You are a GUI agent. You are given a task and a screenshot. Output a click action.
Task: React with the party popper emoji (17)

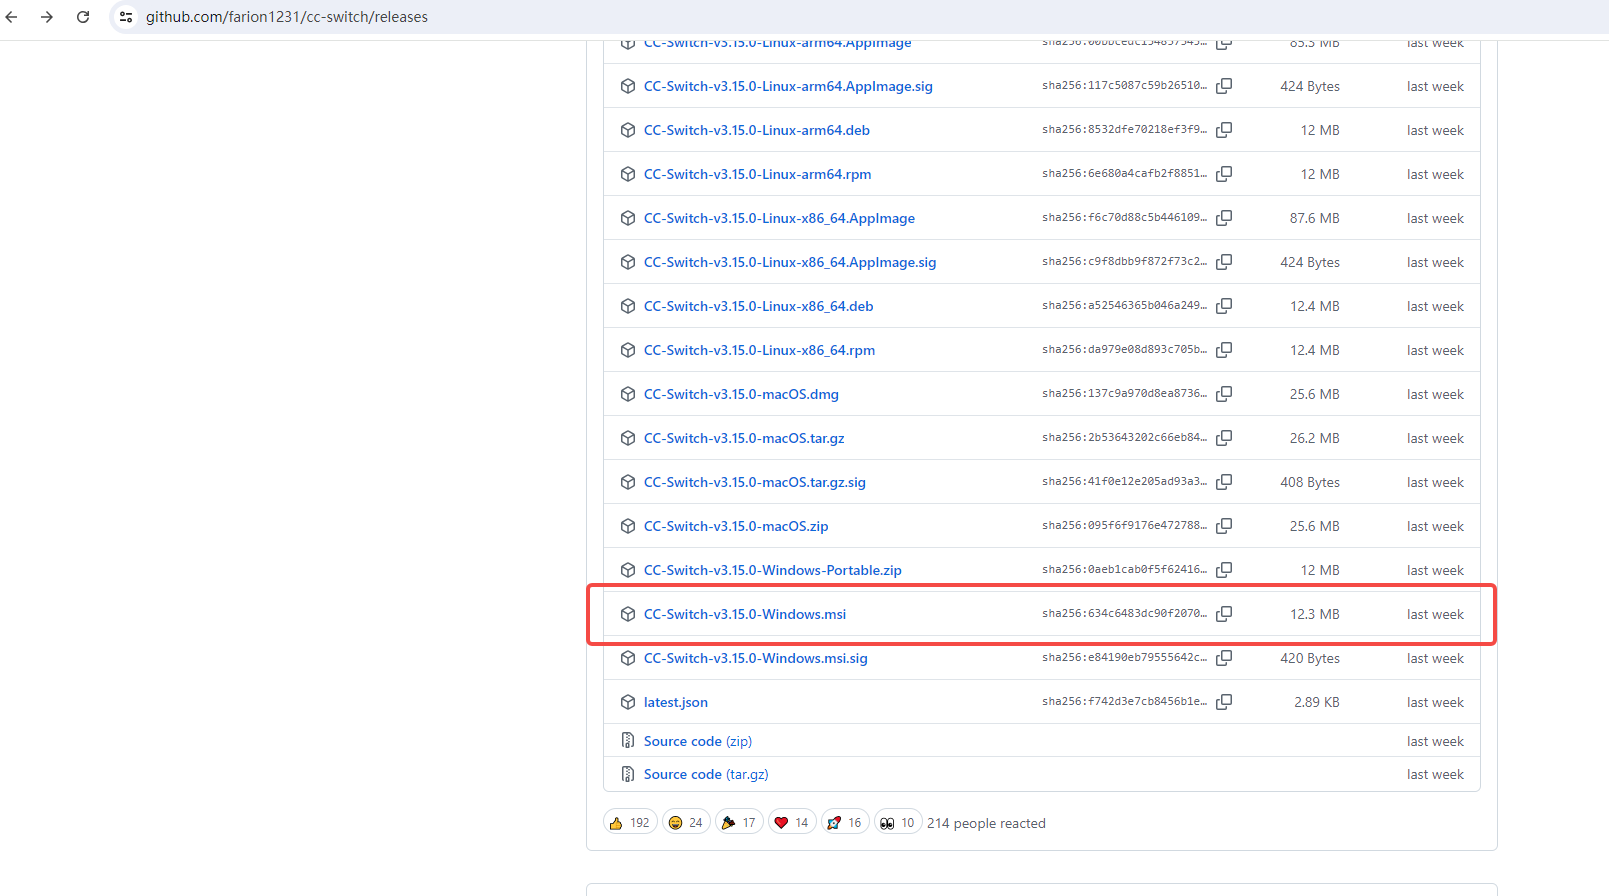[739, 823]
